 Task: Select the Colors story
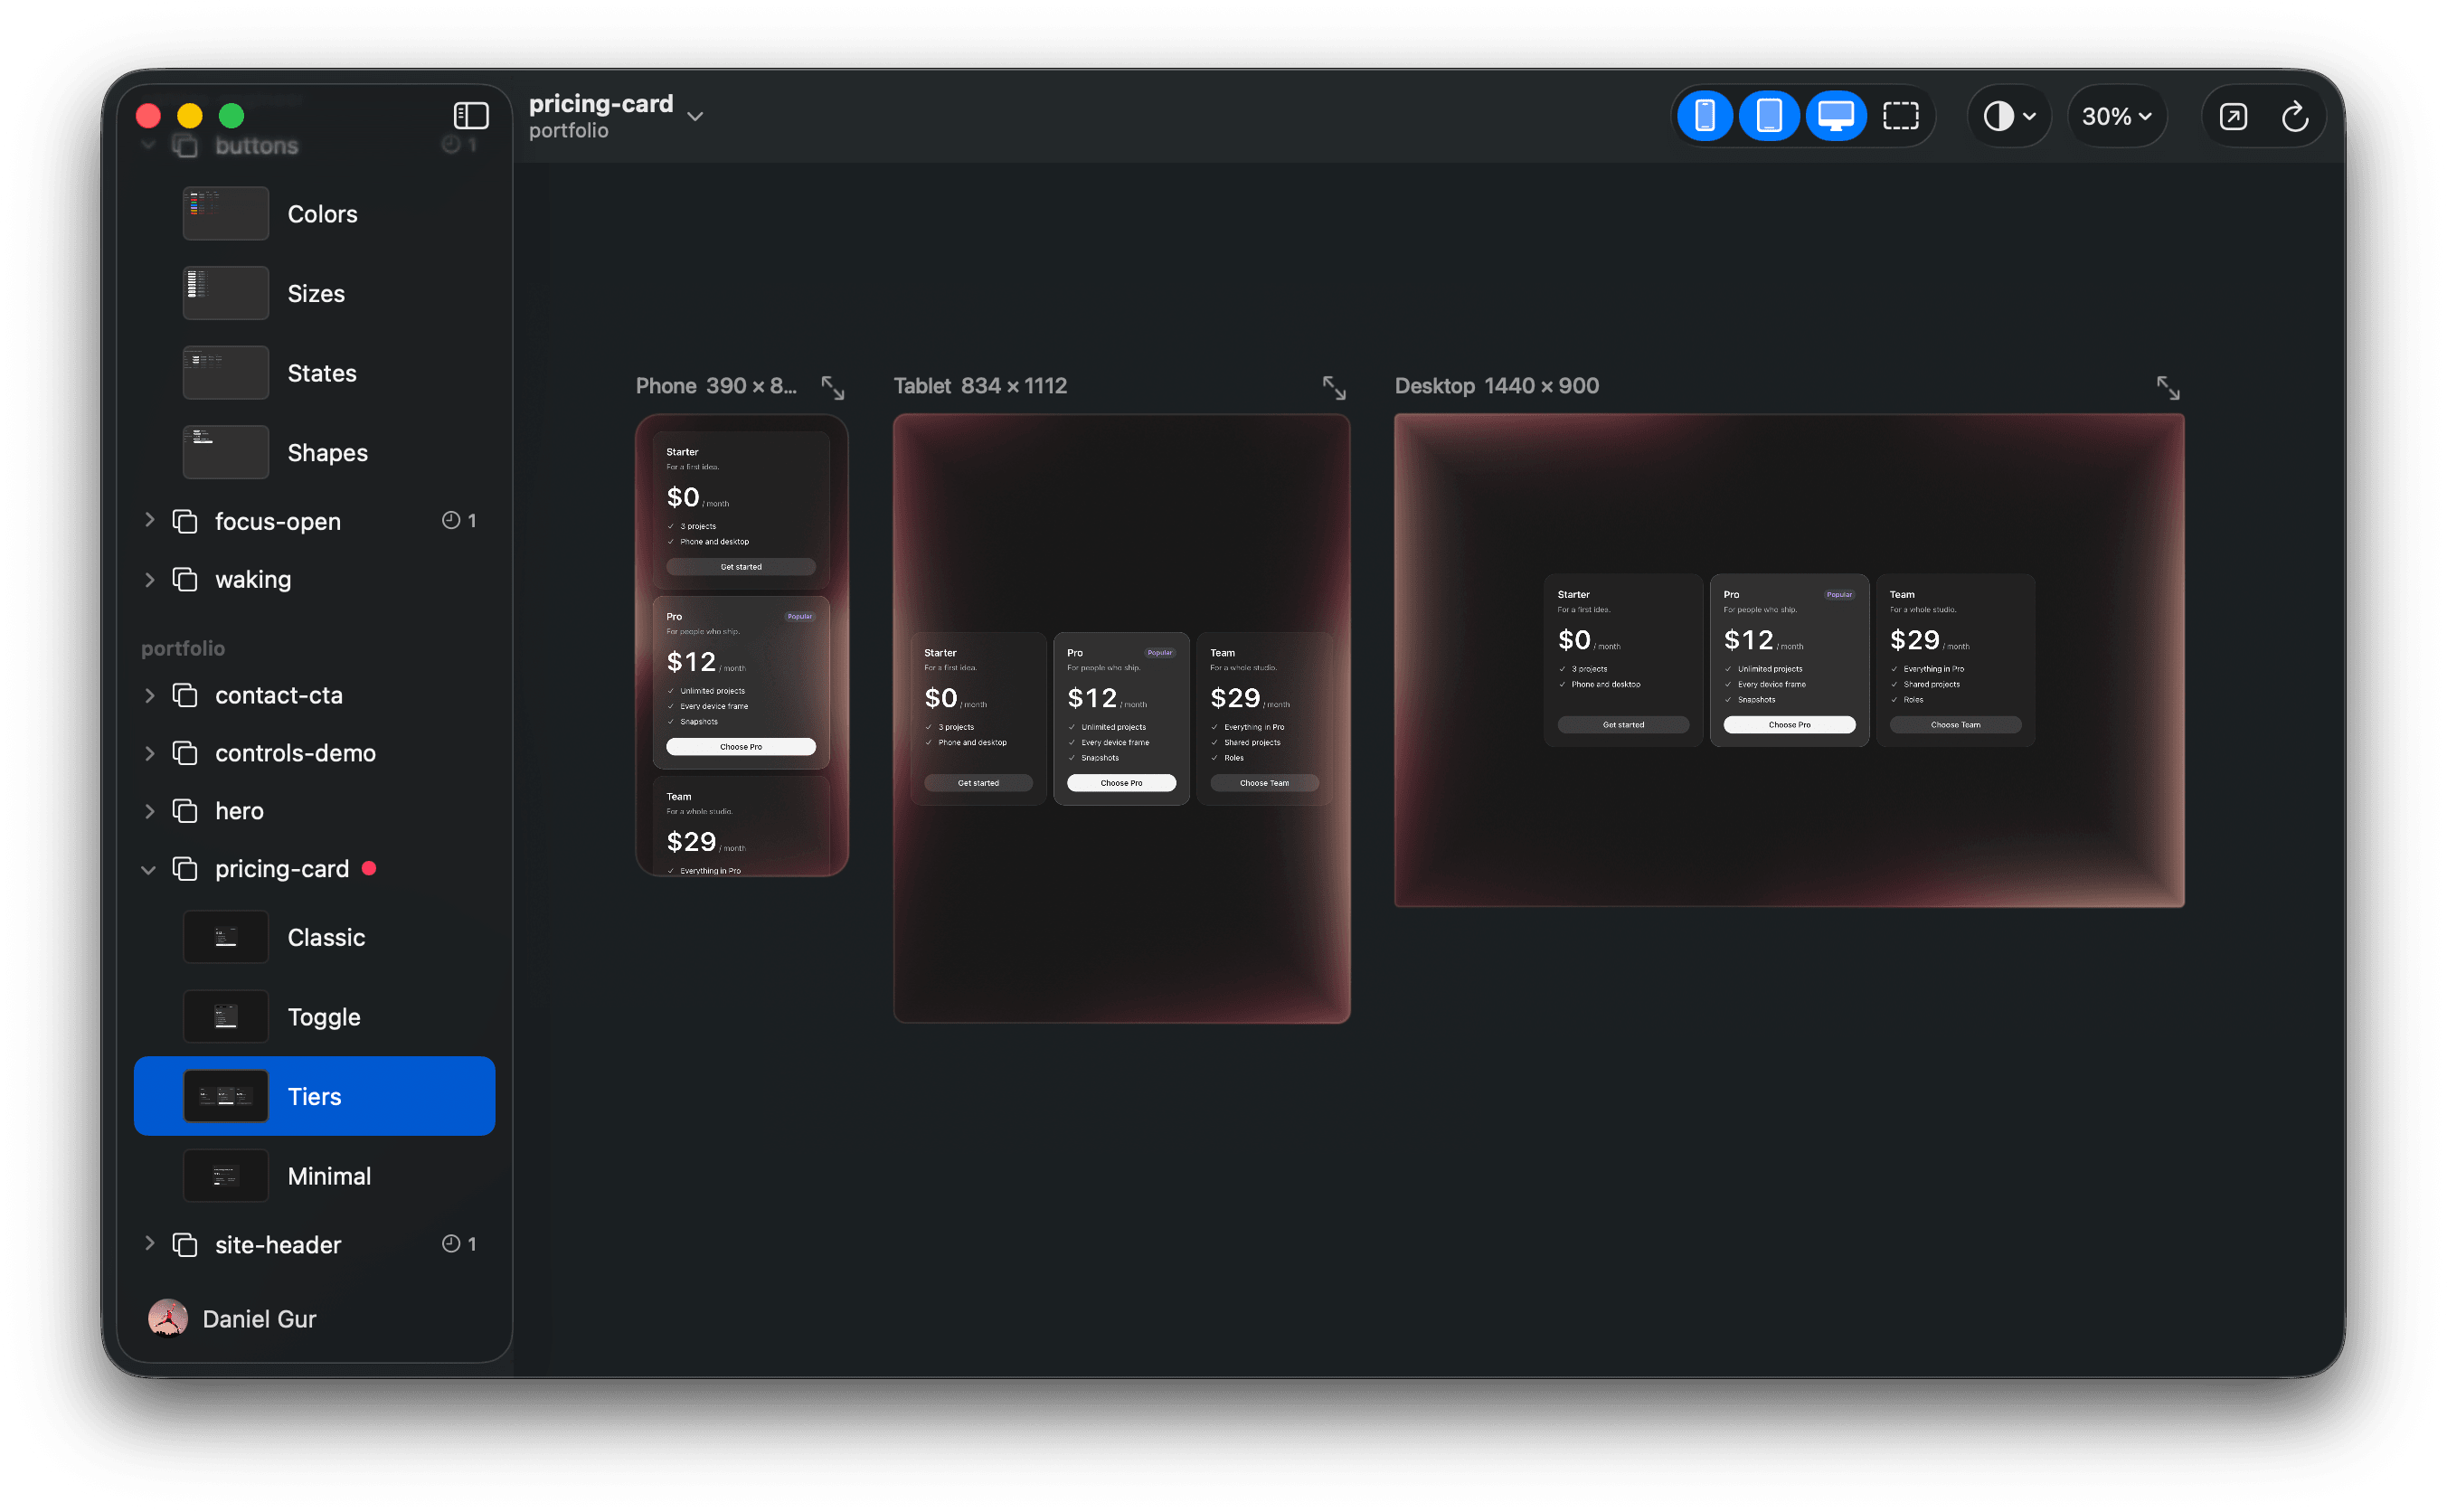point(315,214)
